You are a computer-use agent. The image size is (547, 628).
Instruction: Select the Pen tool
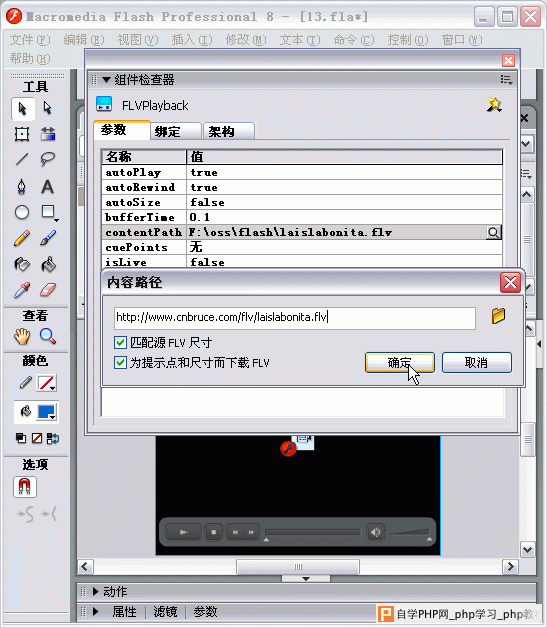(22, 187)
